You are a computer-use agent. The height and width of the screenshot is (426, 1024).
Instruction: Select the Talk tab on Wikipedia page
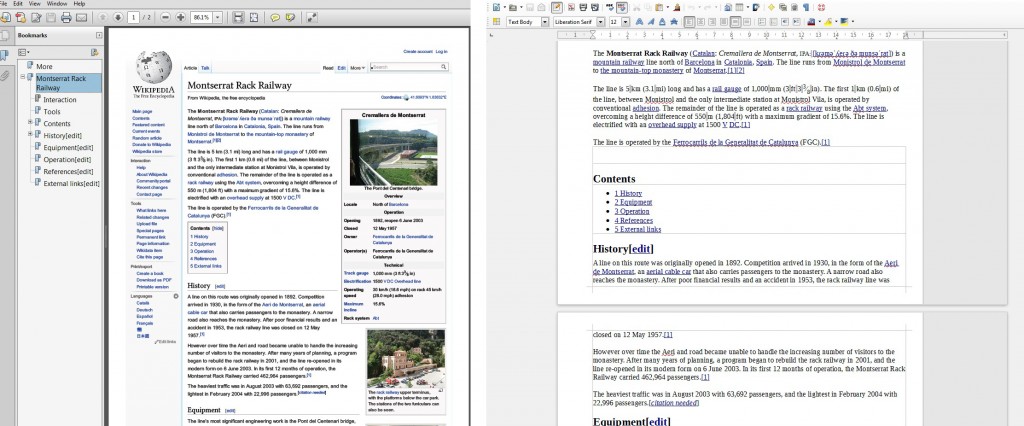tap(205, 68)
